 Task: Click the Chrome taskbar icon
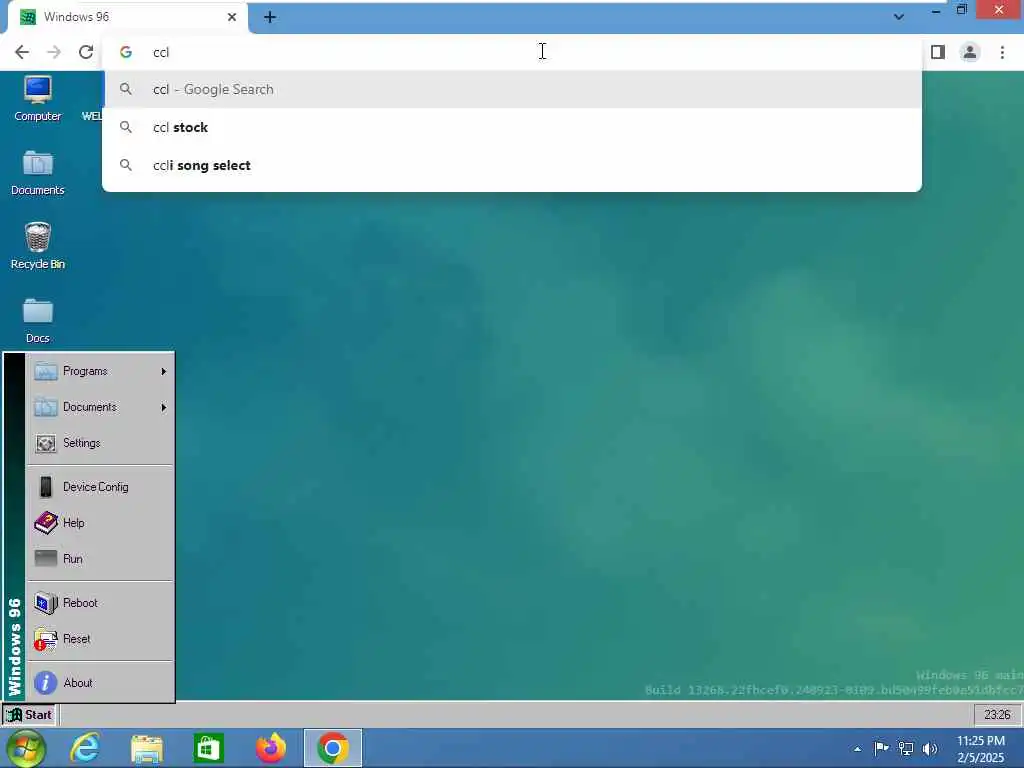click(332, 748)
